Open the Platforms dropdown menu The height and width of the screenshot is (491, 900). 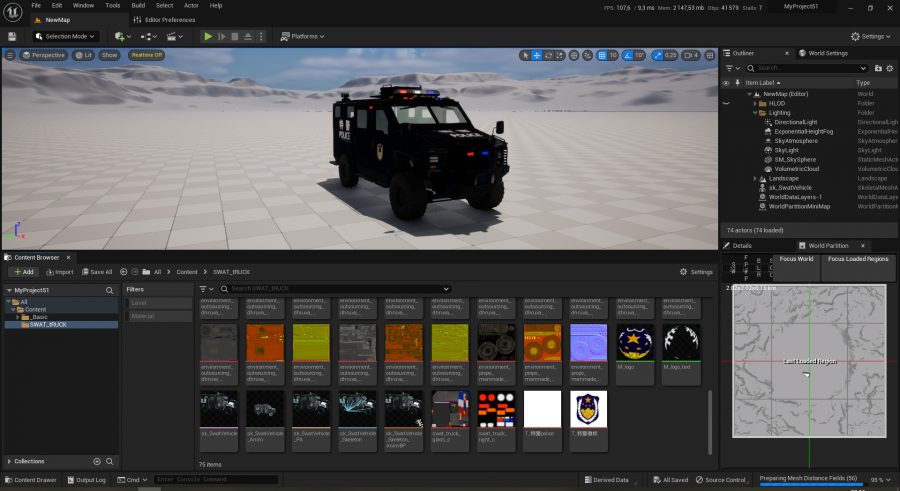(302, 36)
